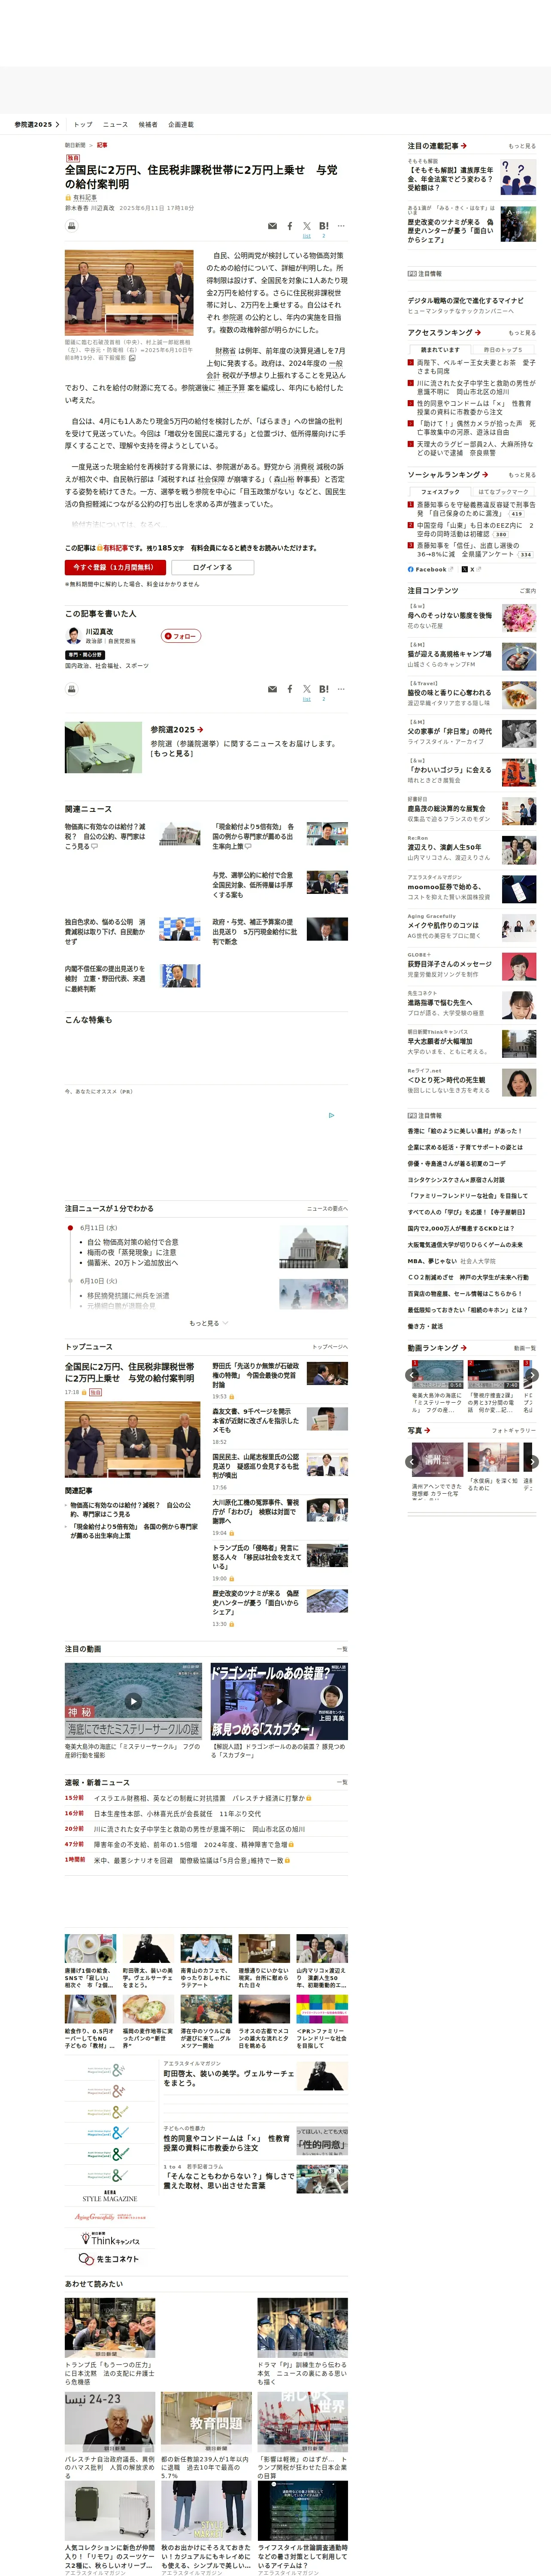Follow author 川辺真改 with フォロー button
This screenshot has height=2576, width=551.
[181, 636]
